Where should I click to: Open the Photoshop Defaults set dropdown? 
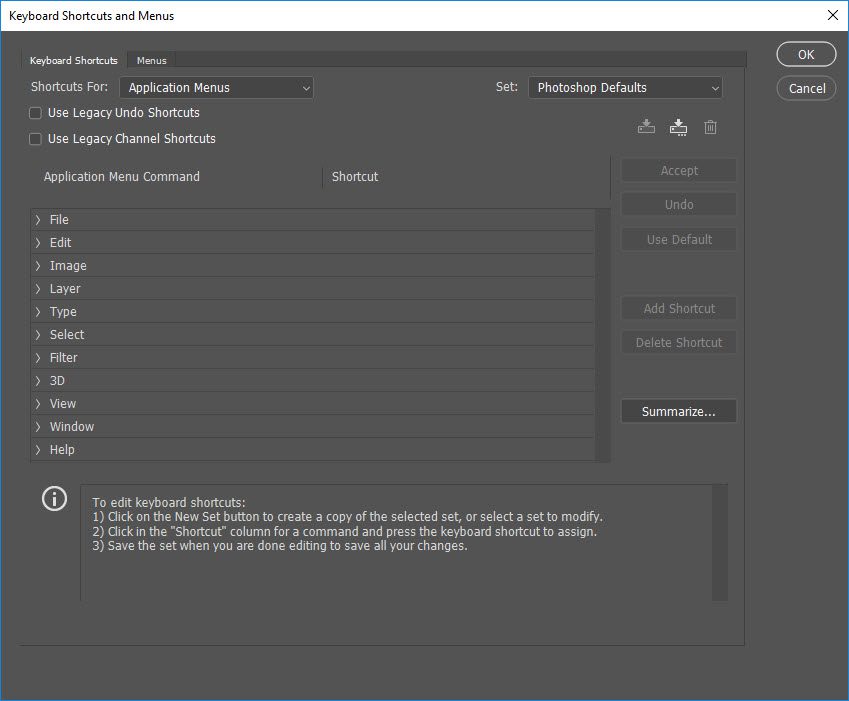click(624, 87)
